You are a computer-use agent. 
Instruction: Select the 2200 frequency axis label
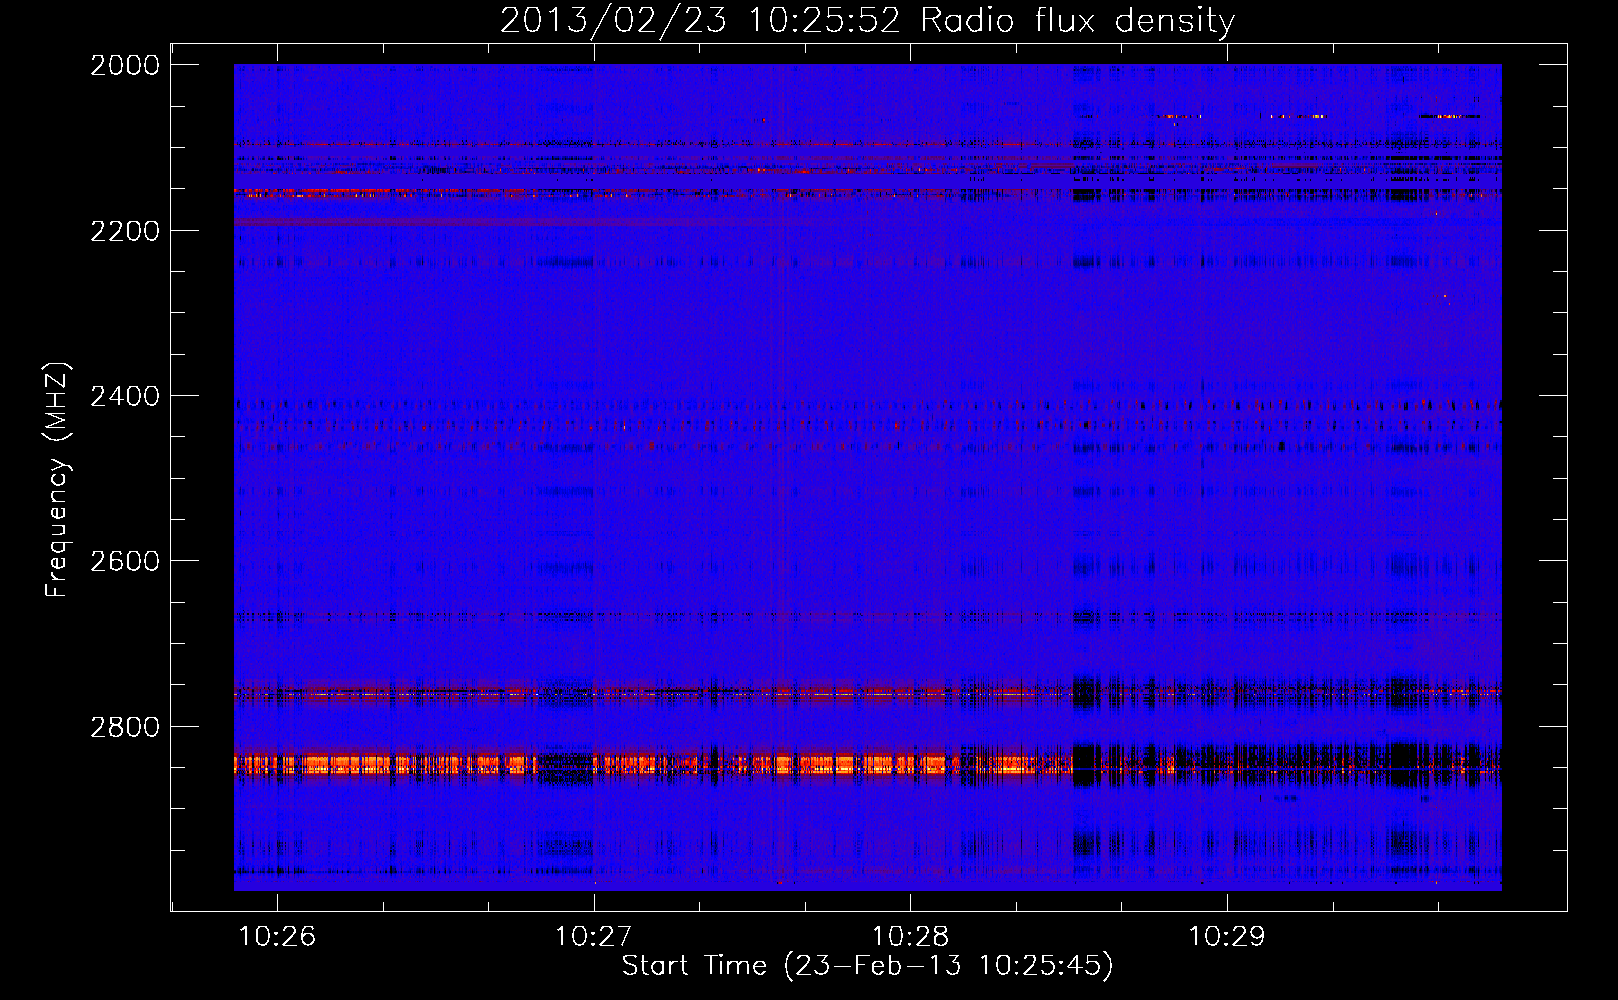(125, 231)
